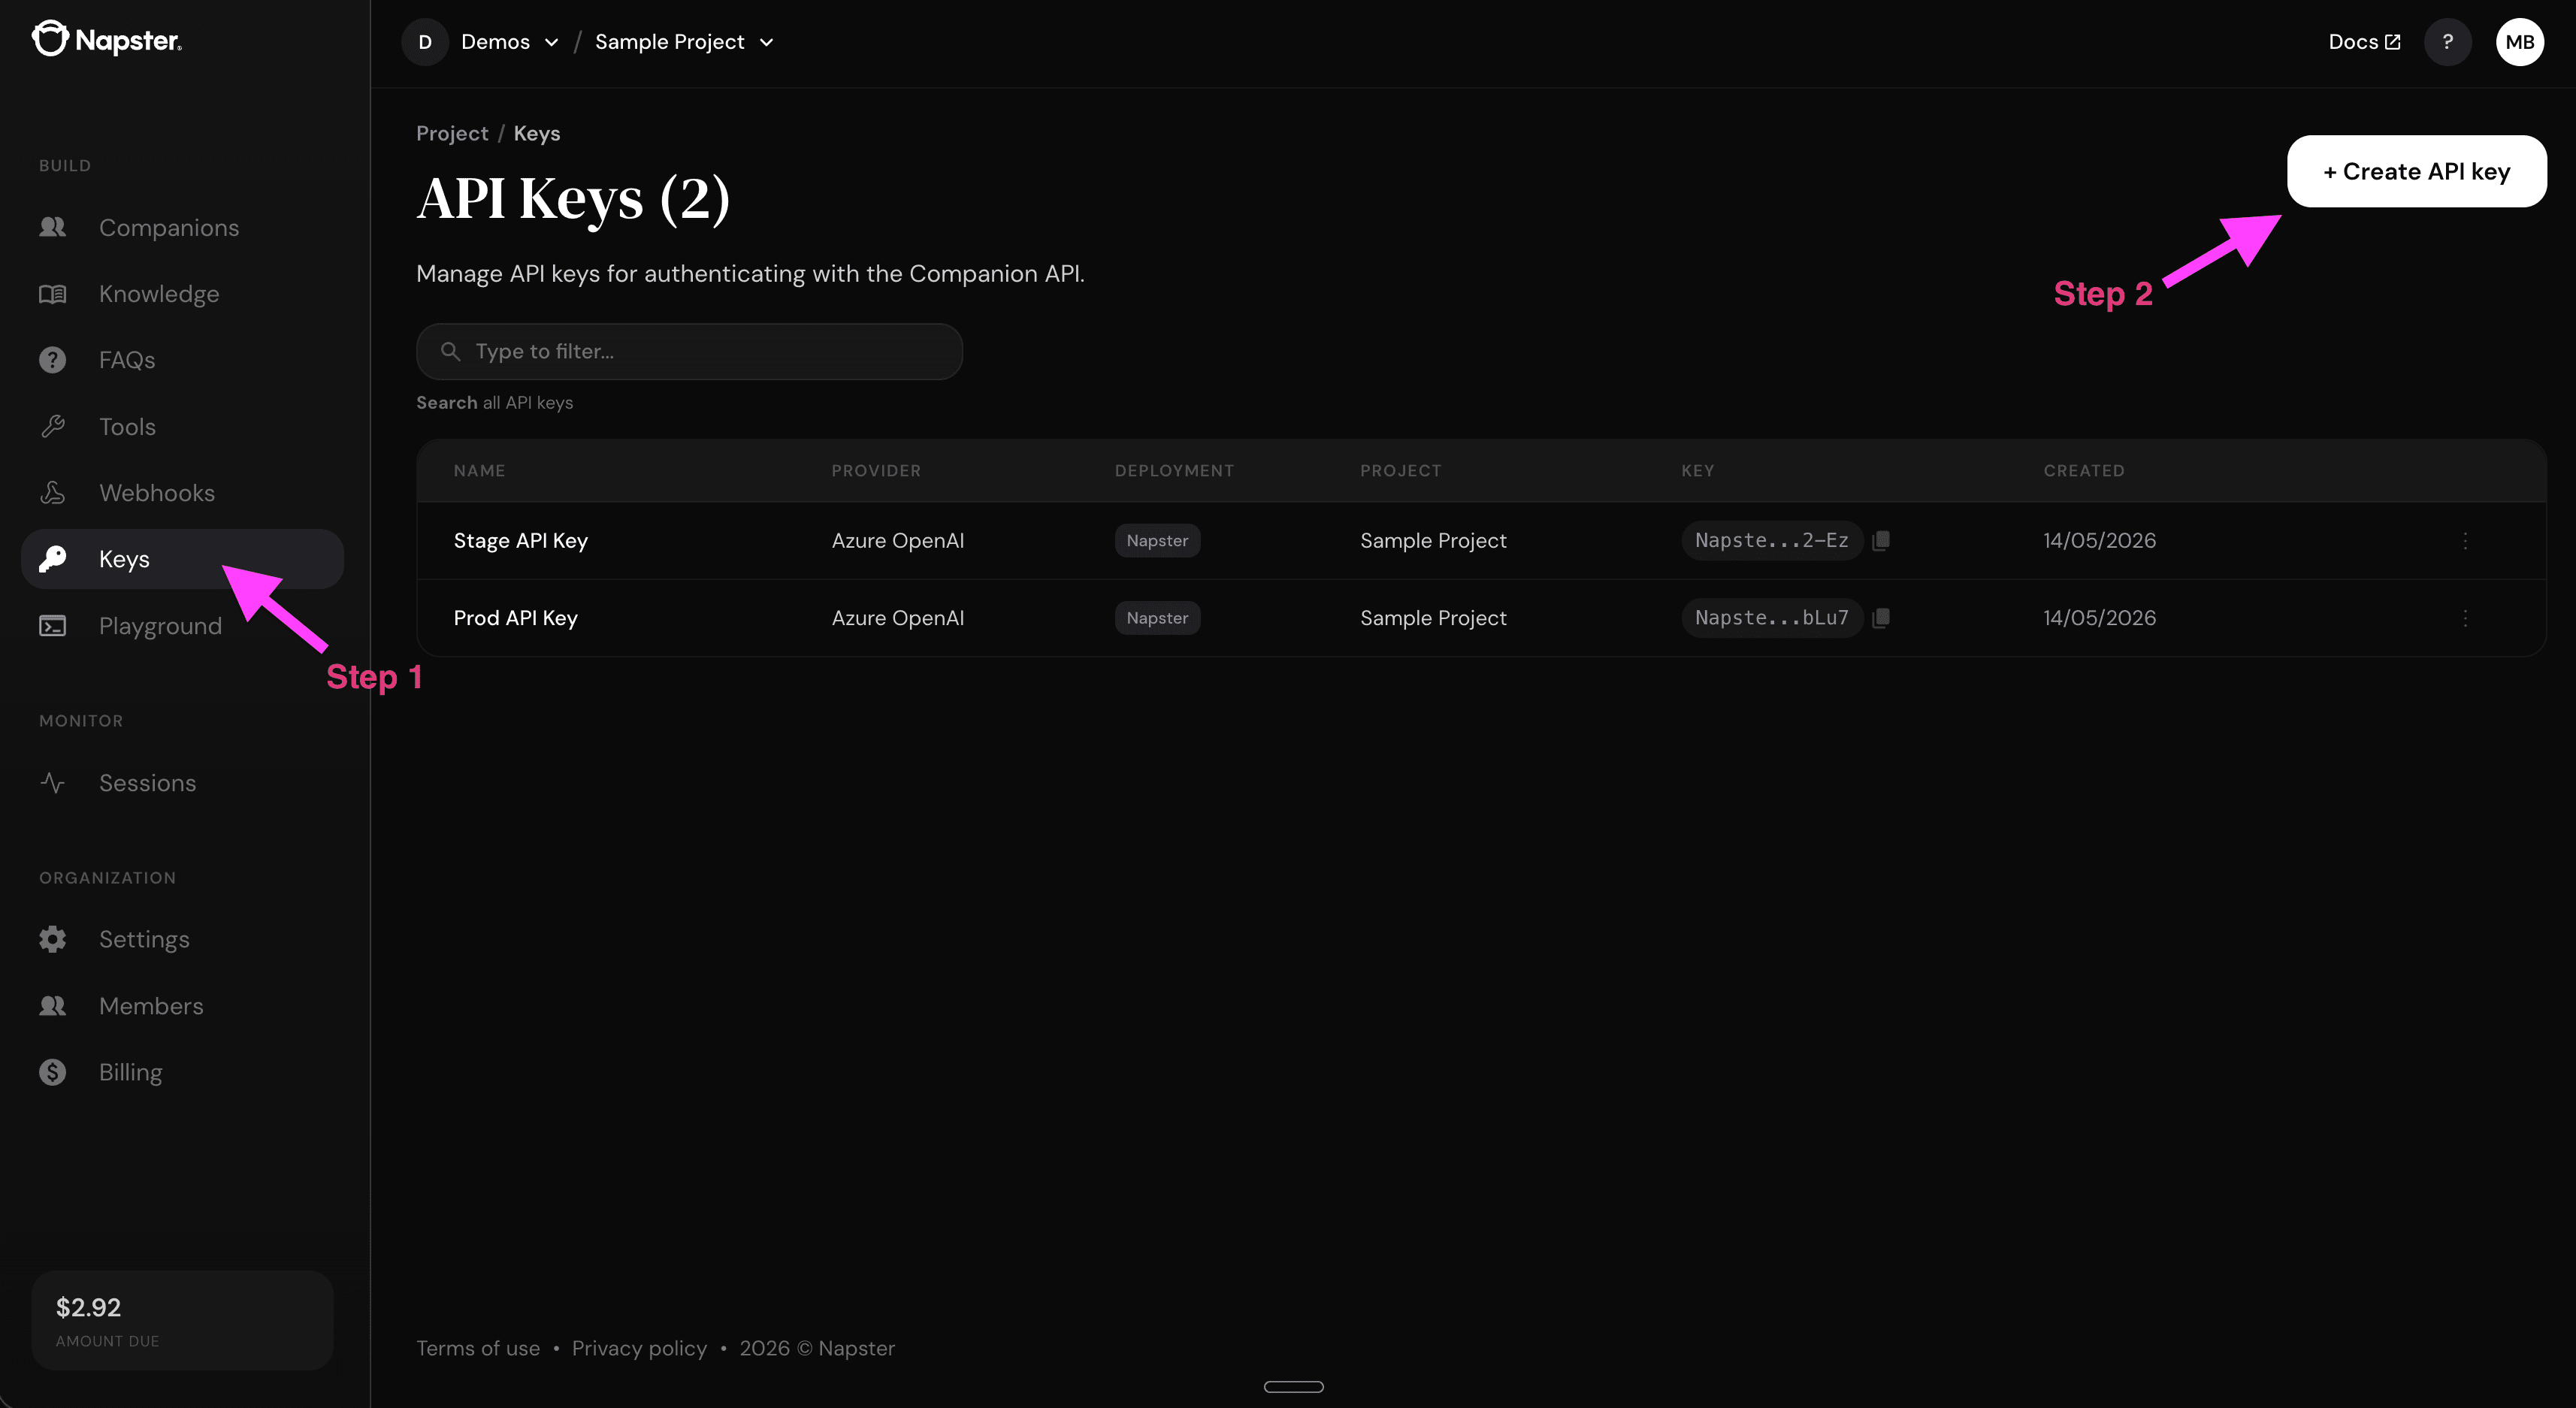Click created date of Stage API Key
The height and width of the screenshot is (1408, 2576).
click(x=2099, y=540)
